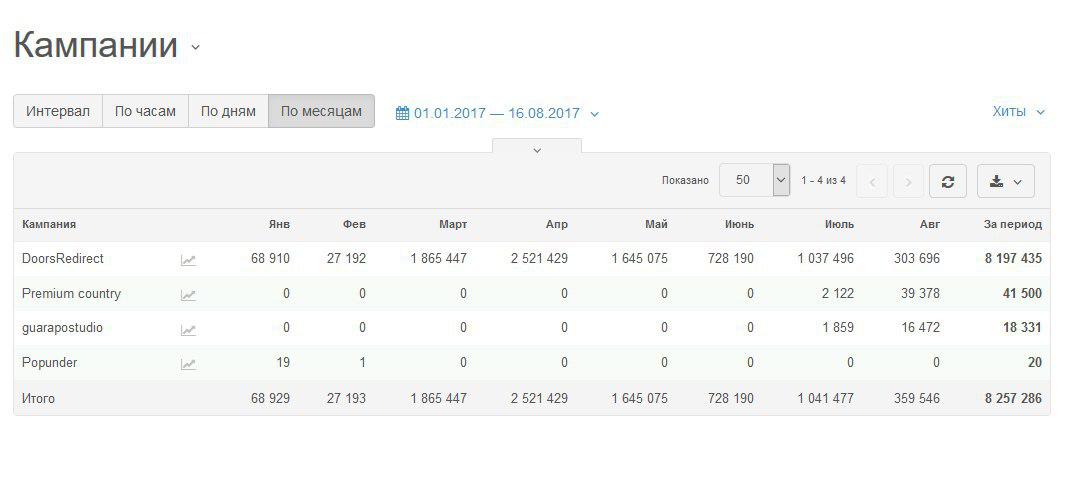Screen dimensions: 1075x487
Task: Open chart for Popunder campaign
Action: point(188,364)
